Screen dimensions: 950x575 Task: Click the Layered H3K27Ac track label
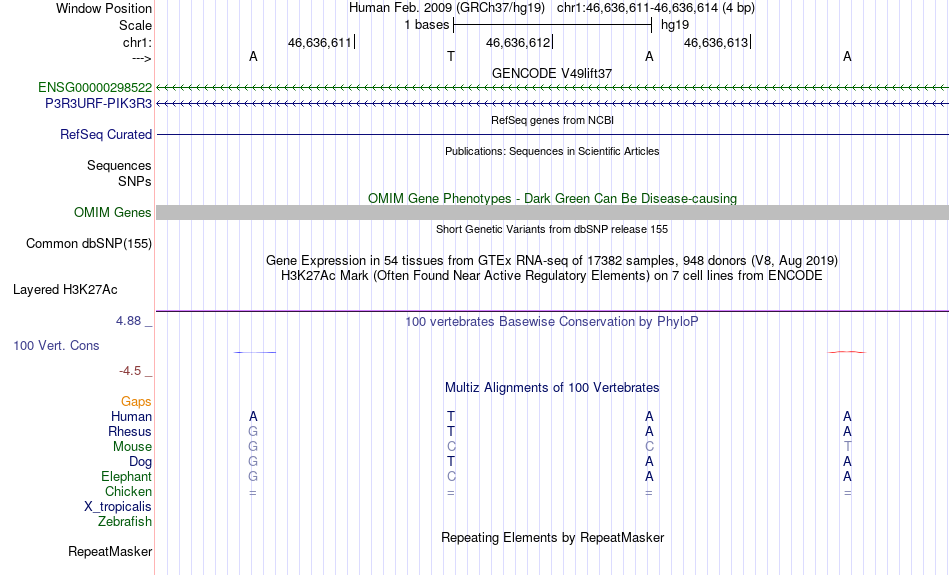tap(65, 290)
